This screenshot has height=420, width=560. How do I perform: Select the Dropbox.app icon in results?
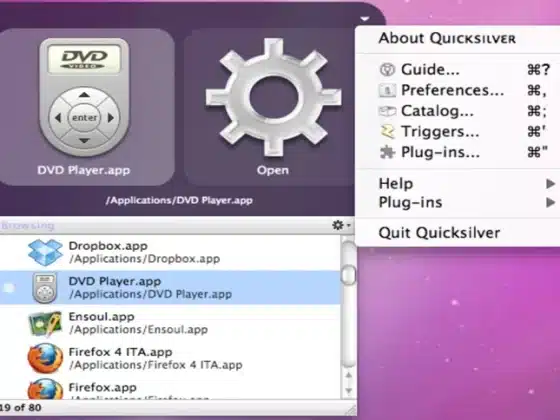point(45,252)
